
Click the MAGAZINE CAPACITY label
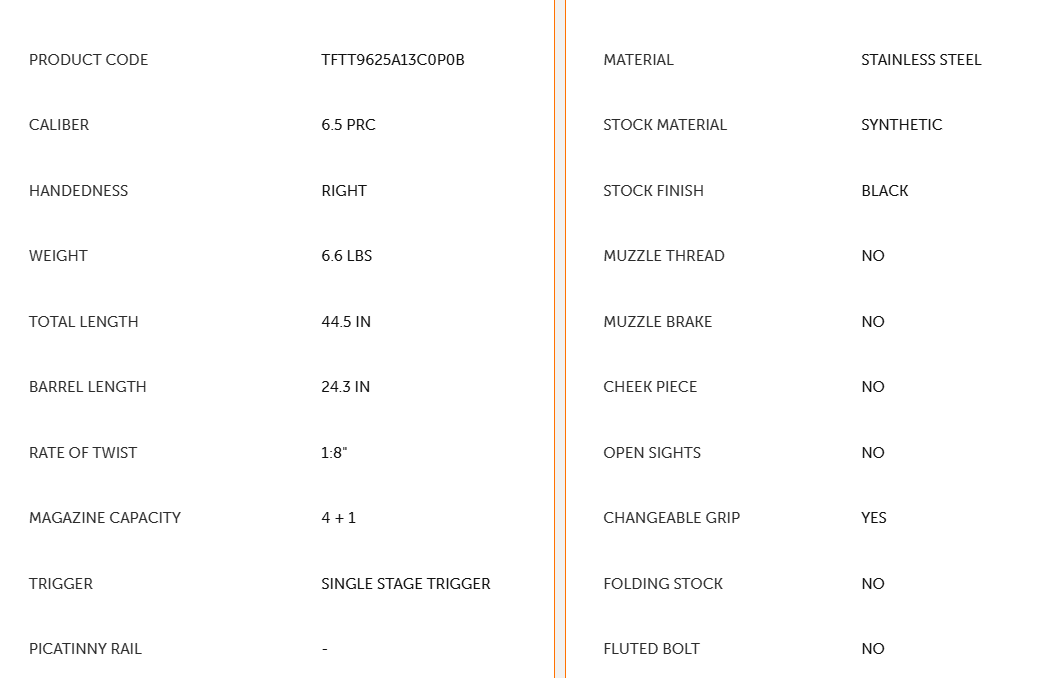coord(105,518)
